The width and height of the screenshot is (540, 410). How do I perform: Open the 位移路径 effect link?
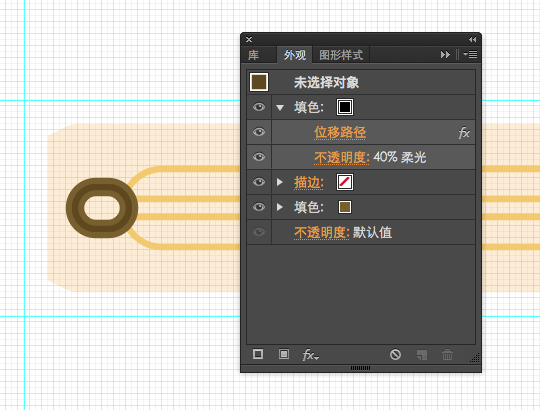[x=340, y=133]
